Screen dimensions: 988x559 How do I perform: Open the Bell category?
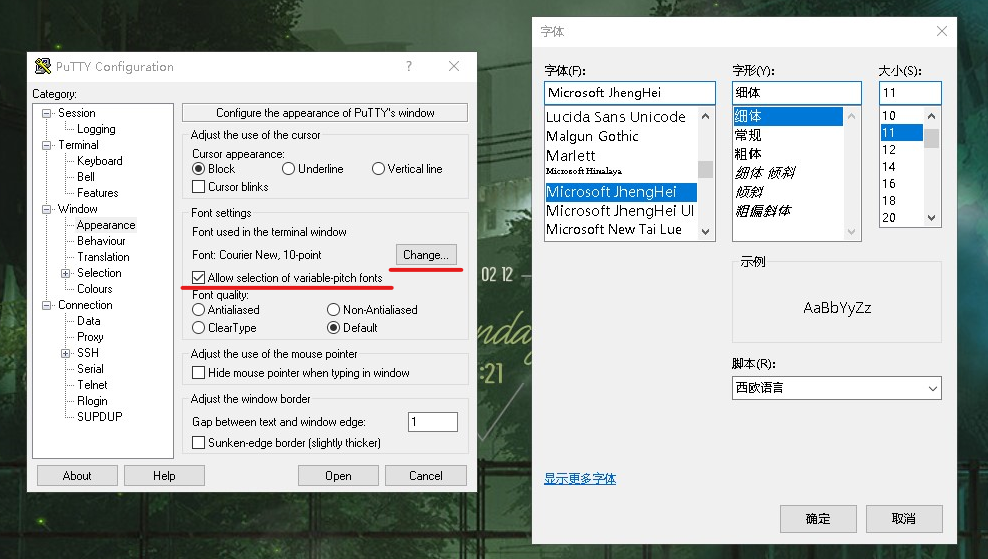(86, 177)
